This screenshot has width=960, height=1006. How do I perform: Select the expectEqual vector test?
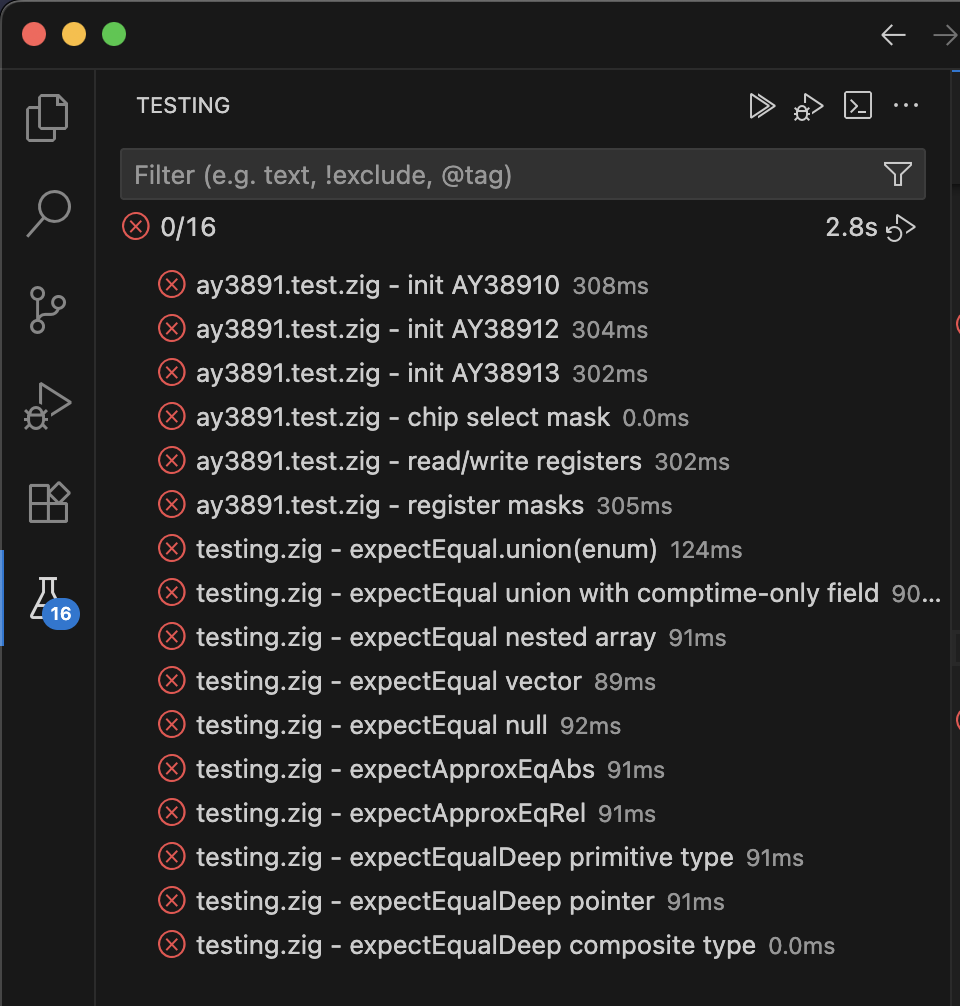tap(388, 682)
